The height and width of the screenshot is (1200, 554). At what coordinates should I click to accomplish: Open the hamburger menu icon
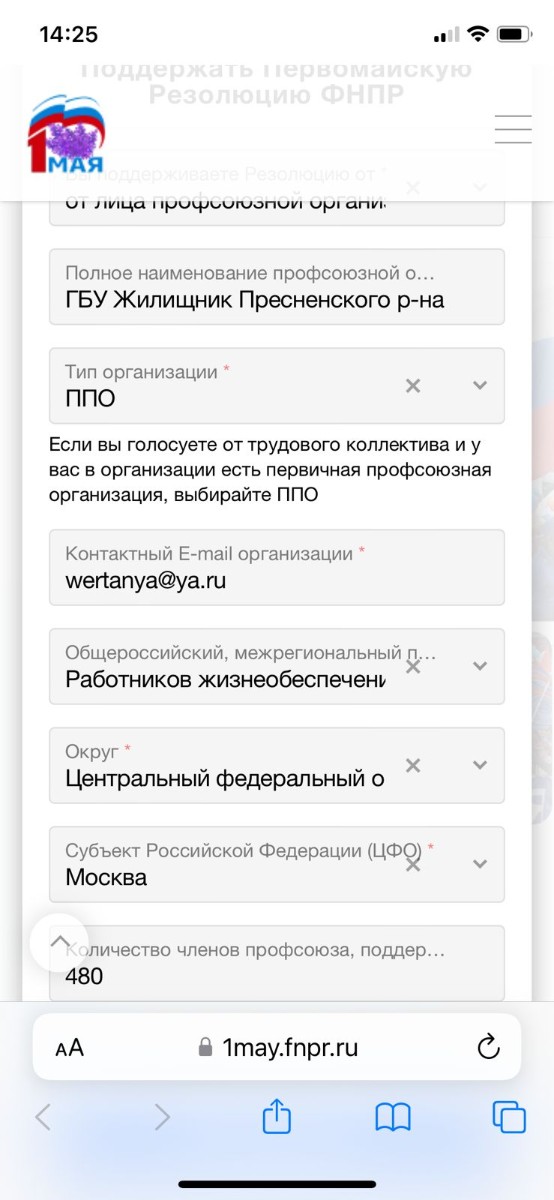coord(513,130)
